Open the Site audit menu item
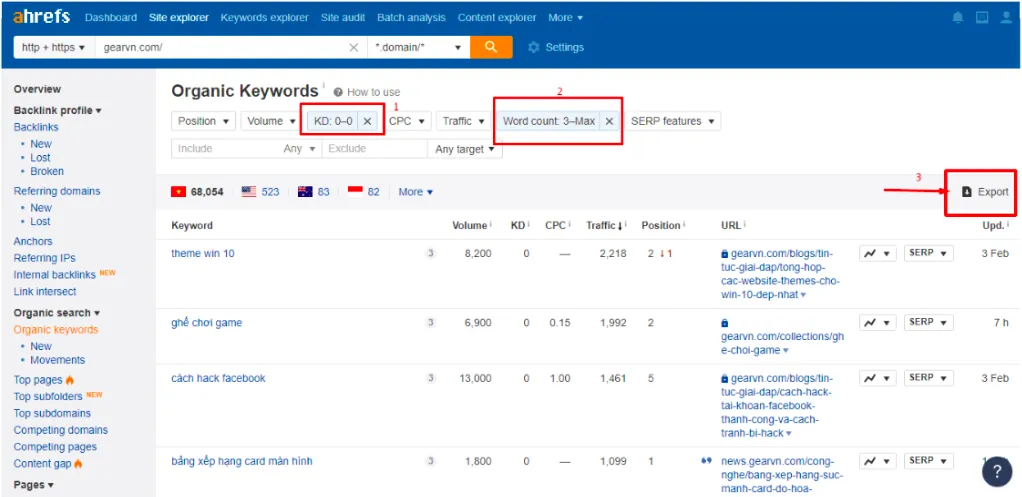Viewport: 1022px width, 497px height. tap(344, 18)
